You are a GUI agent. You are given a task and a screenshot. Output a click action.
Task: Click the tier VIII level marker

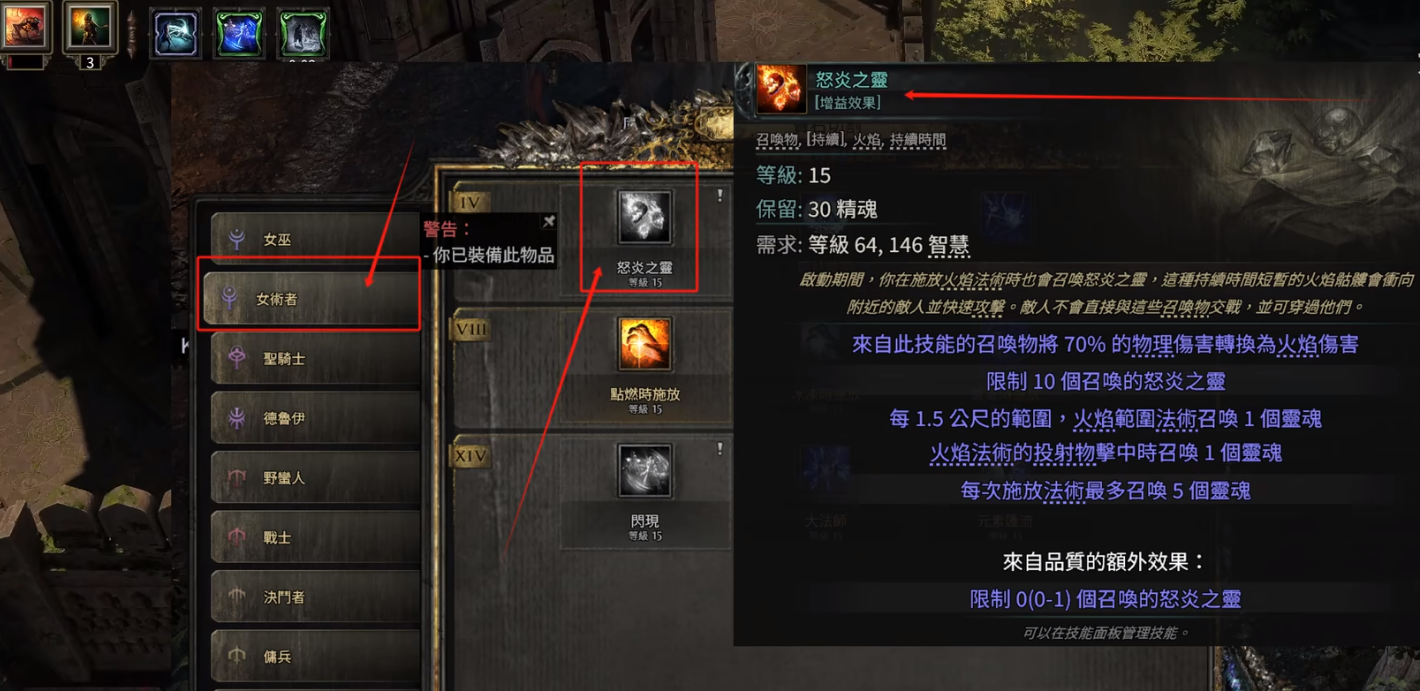(x=470, y=329)
